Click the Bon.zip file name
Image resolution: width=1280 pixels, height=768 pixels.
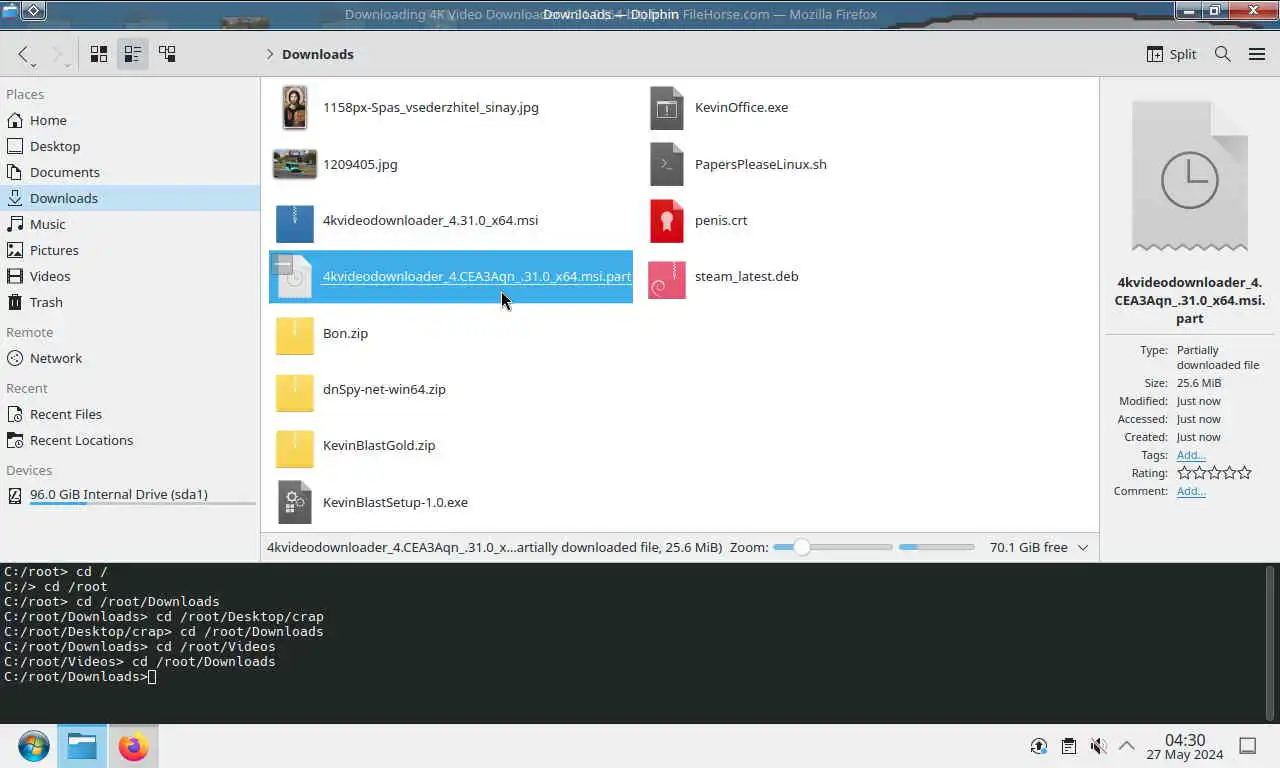pos(345,333)
